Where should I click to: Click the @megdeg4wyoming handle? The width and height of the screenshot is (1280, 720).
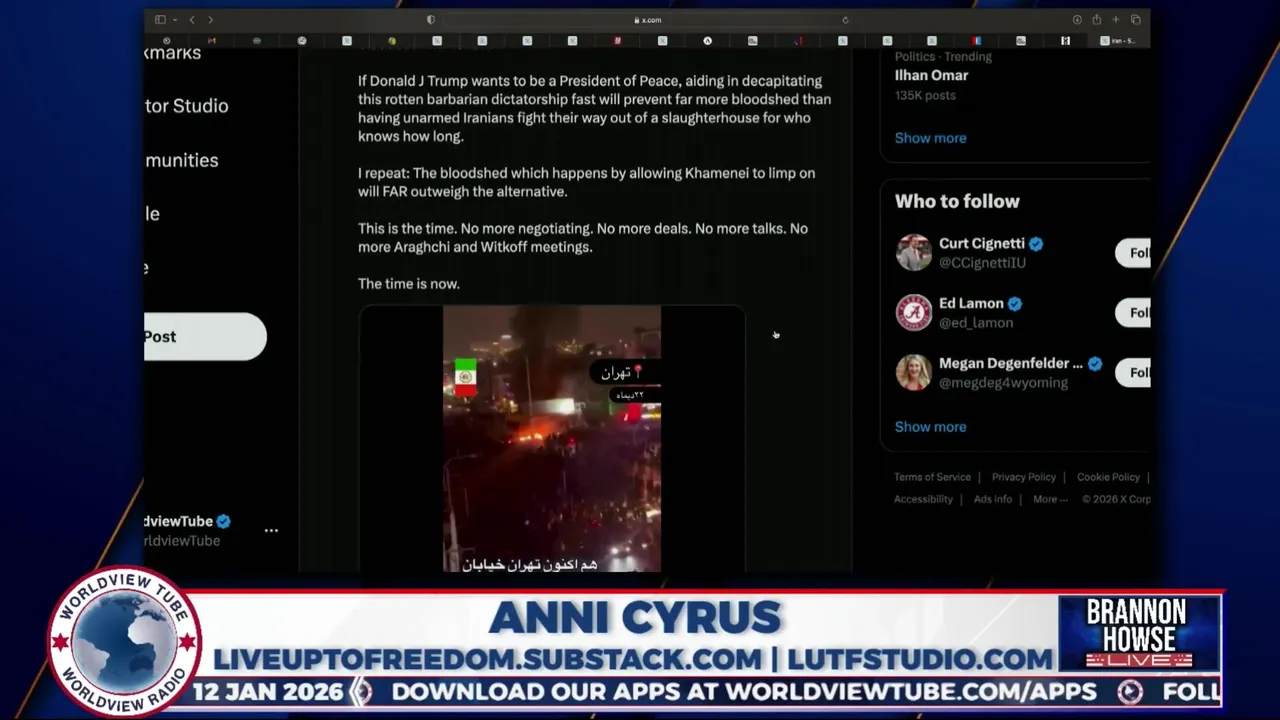(x=1003, y=383)
